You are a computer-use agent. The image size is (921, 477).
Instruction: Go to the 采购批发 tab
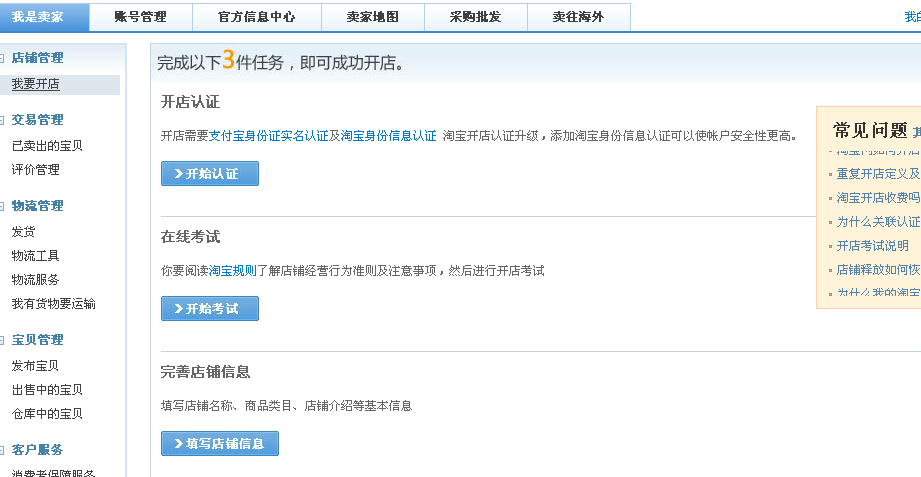coord(475,17)
